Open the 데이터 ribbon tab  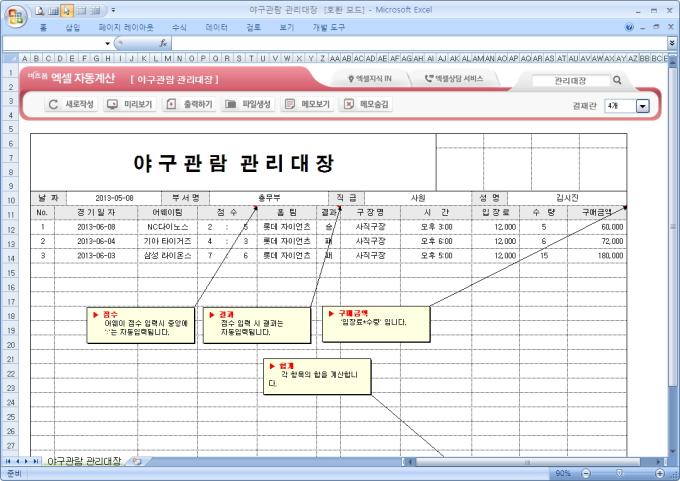pos(216,27)
